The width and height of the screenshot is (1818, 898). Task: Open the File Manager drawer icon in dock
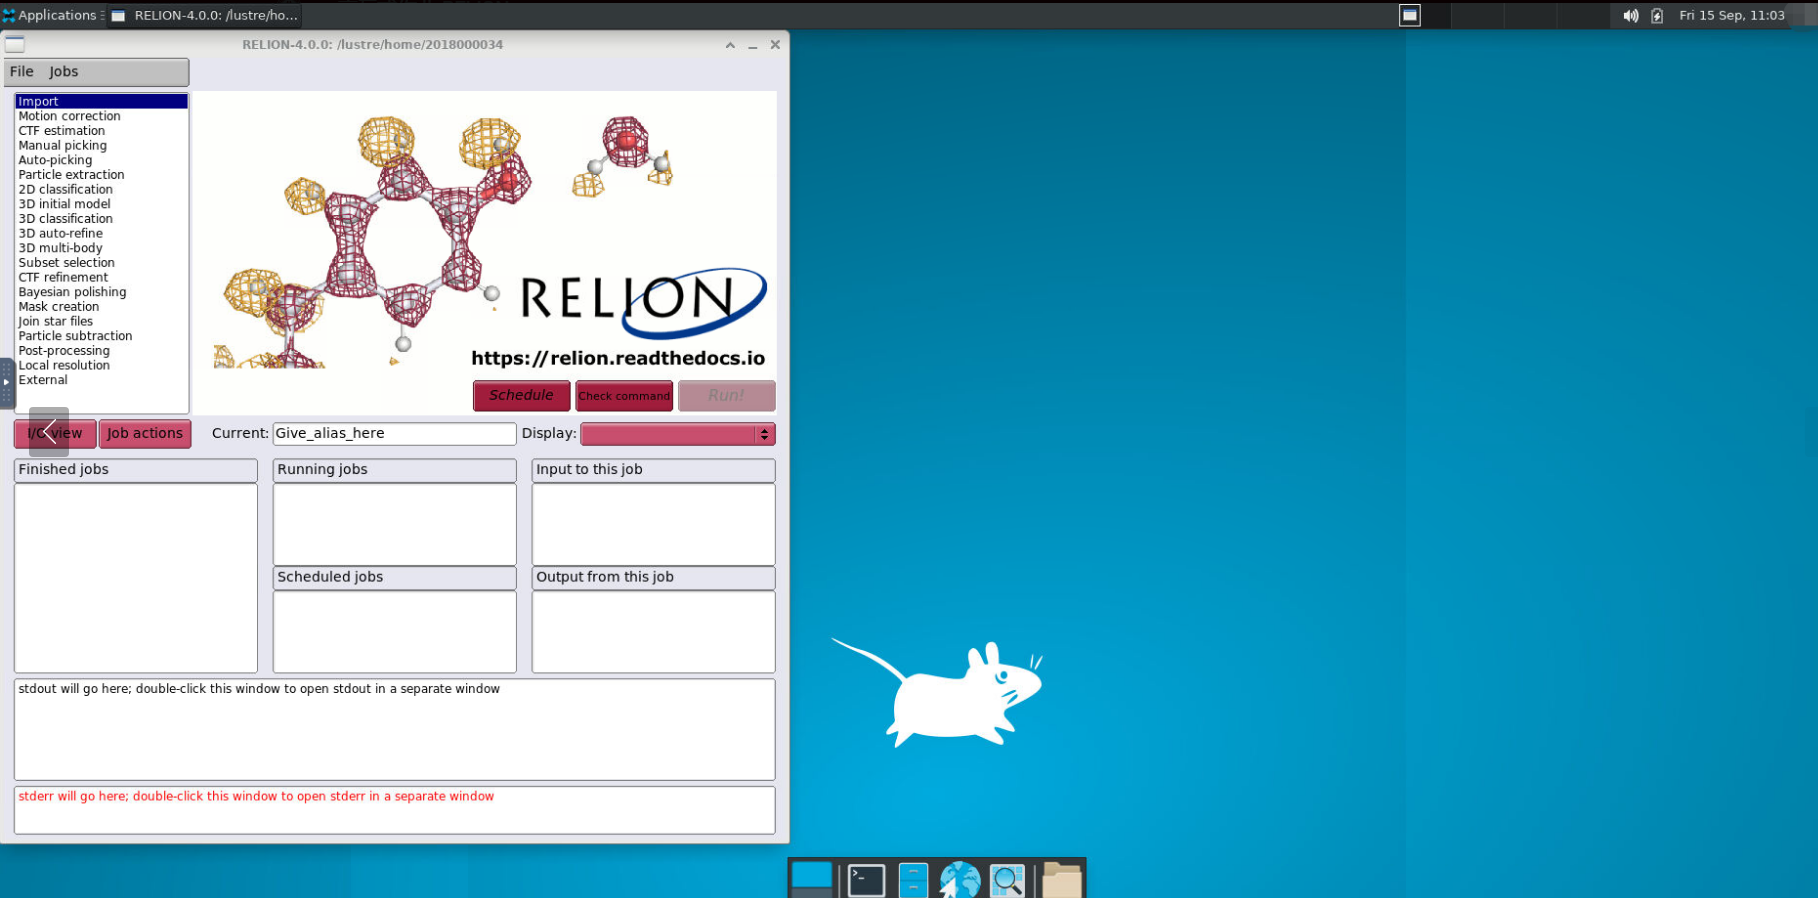click(913, 880)
